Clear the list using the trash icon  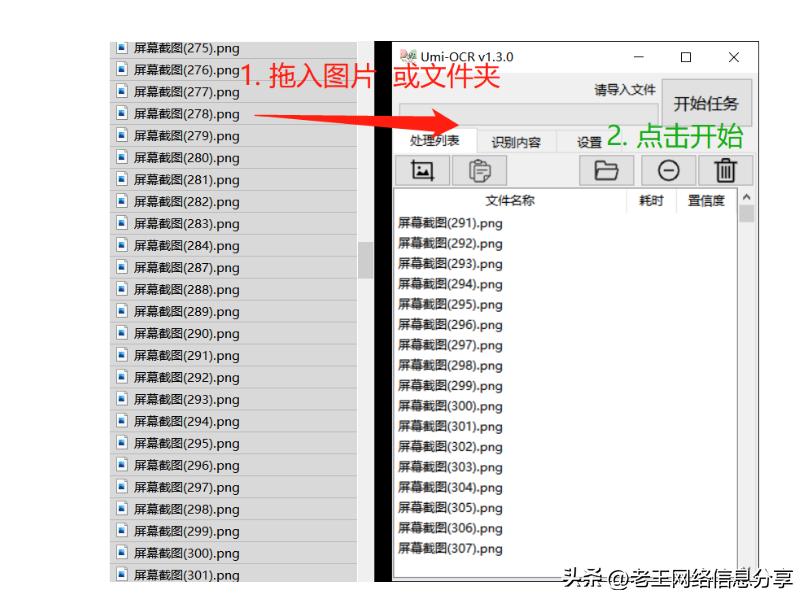(726, 170)
